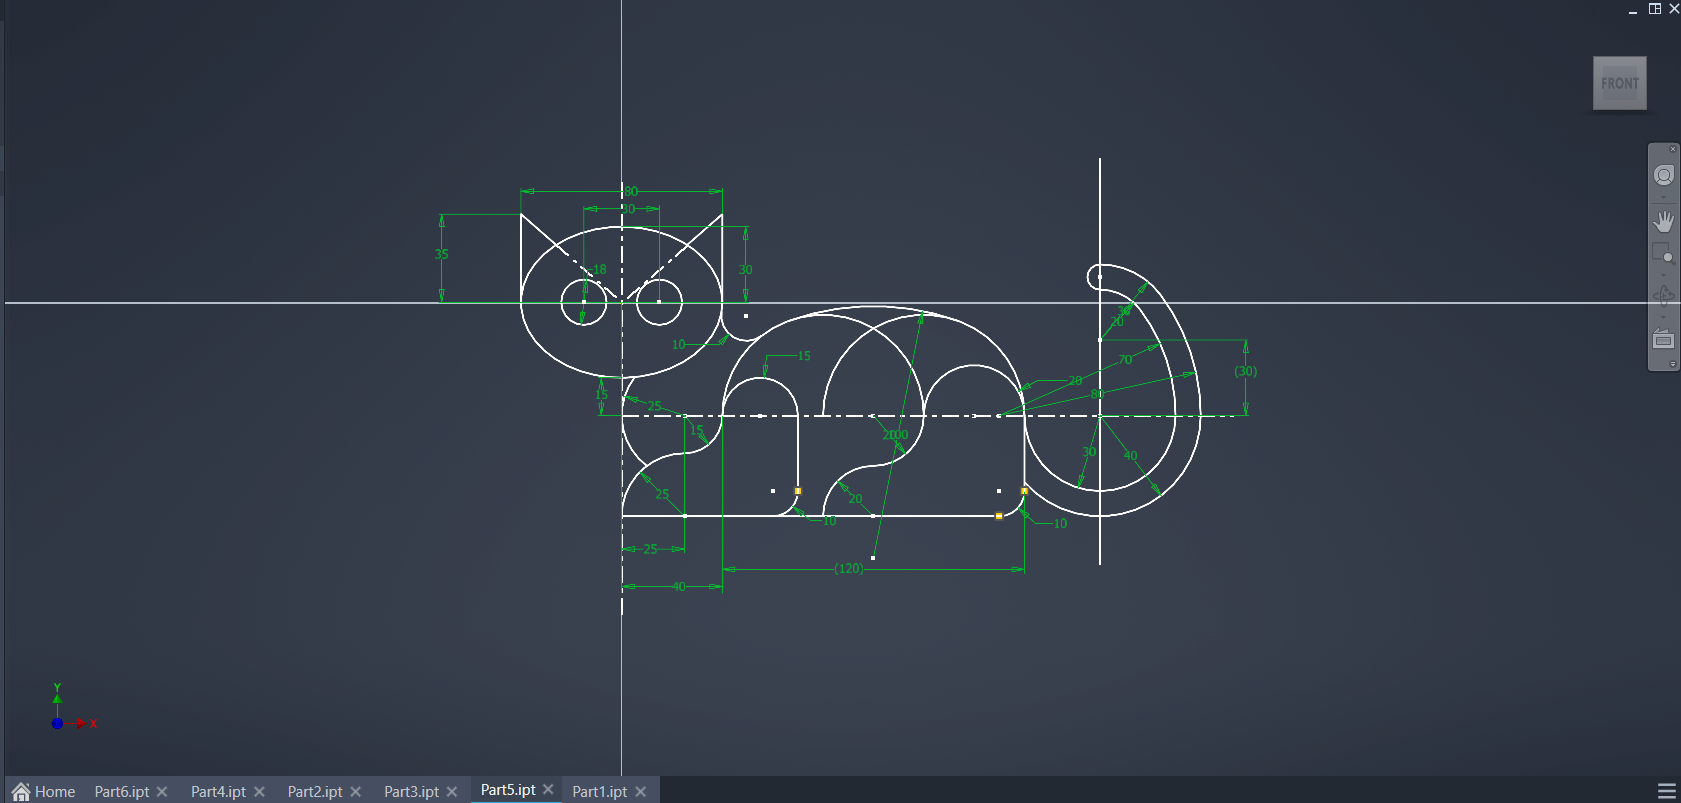Switch to the Part6.ipt tab
The image size is (1681, 803).
(x=121, y=791)
